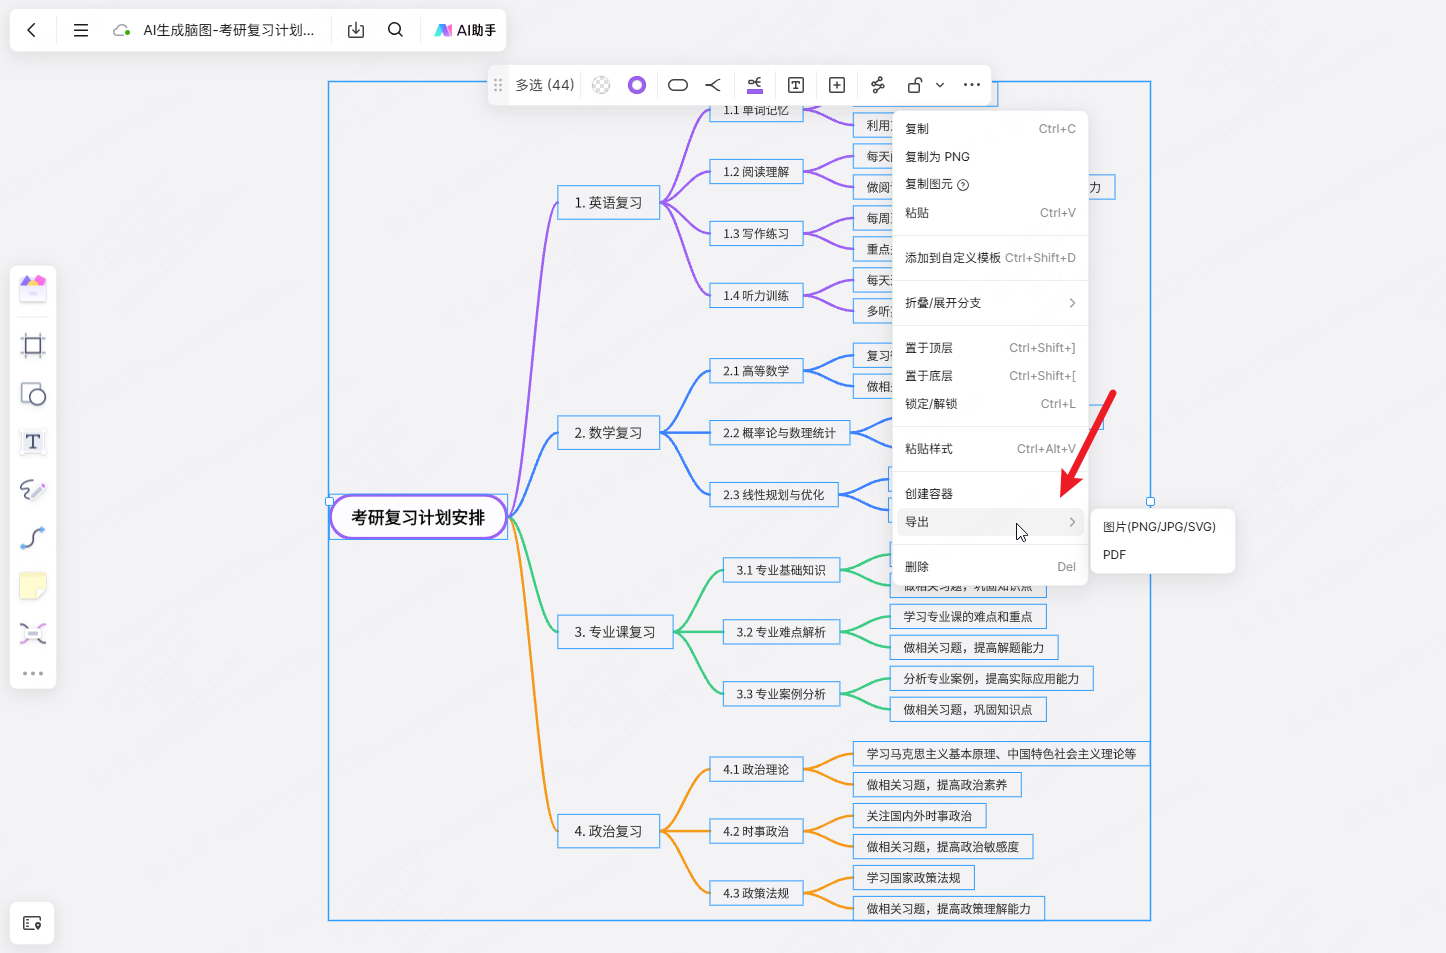
Task: Export as 图片(PNG/JPG/SVG)
Action: tap(1162, 527)
